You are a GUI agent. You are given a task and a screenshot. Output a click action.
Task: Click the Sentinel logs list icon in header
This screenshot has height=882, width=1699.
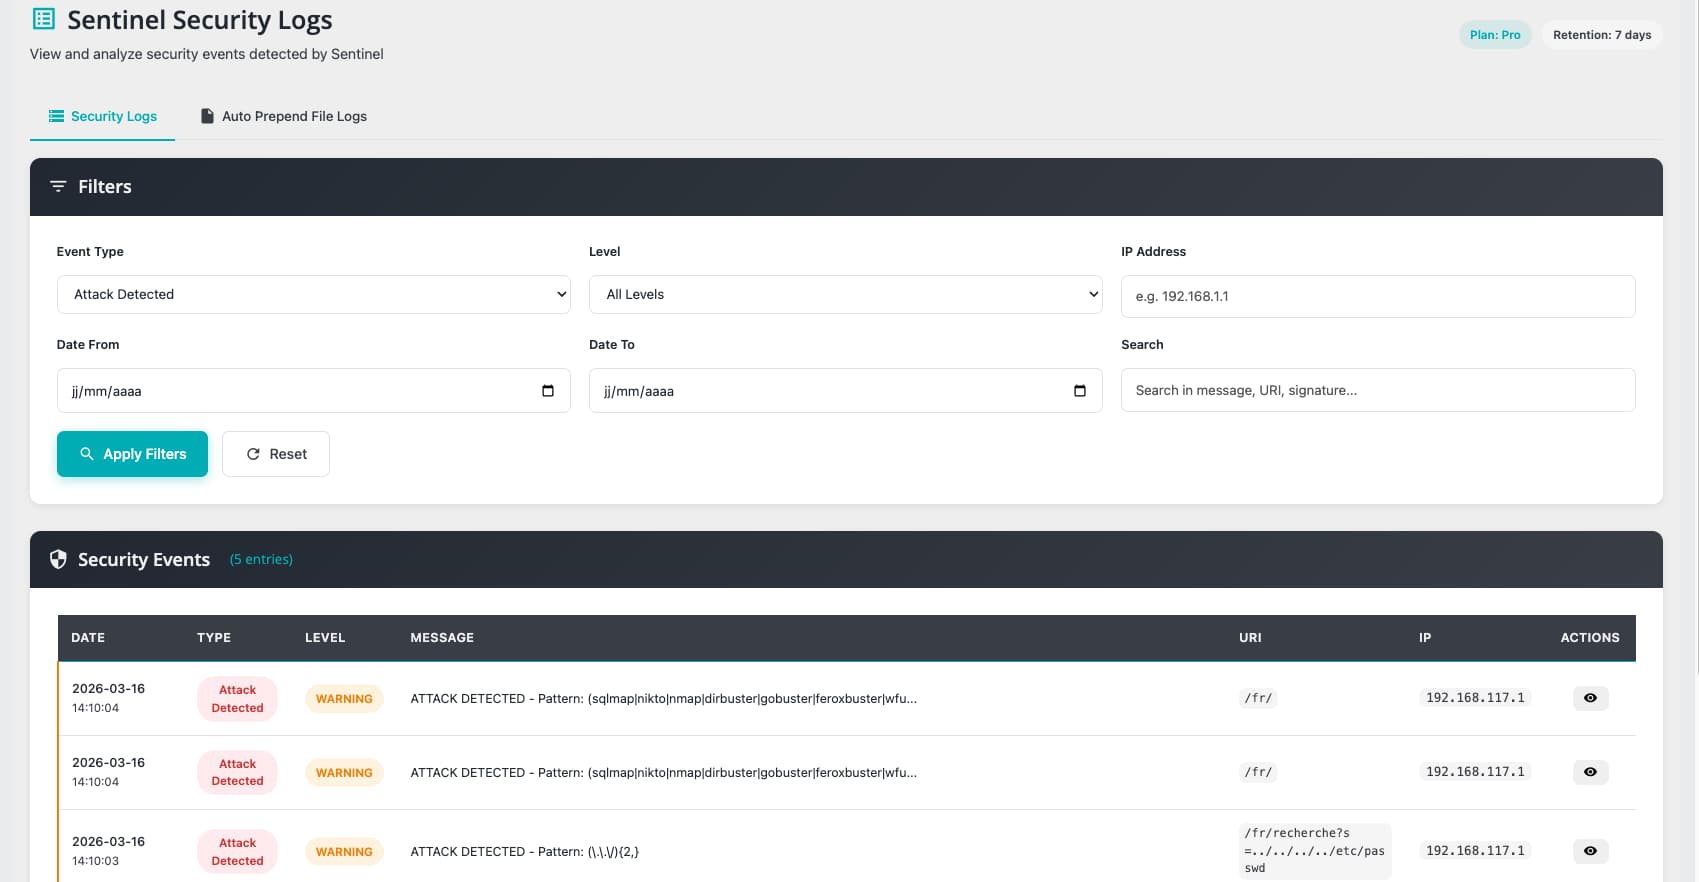coord(44,19)
